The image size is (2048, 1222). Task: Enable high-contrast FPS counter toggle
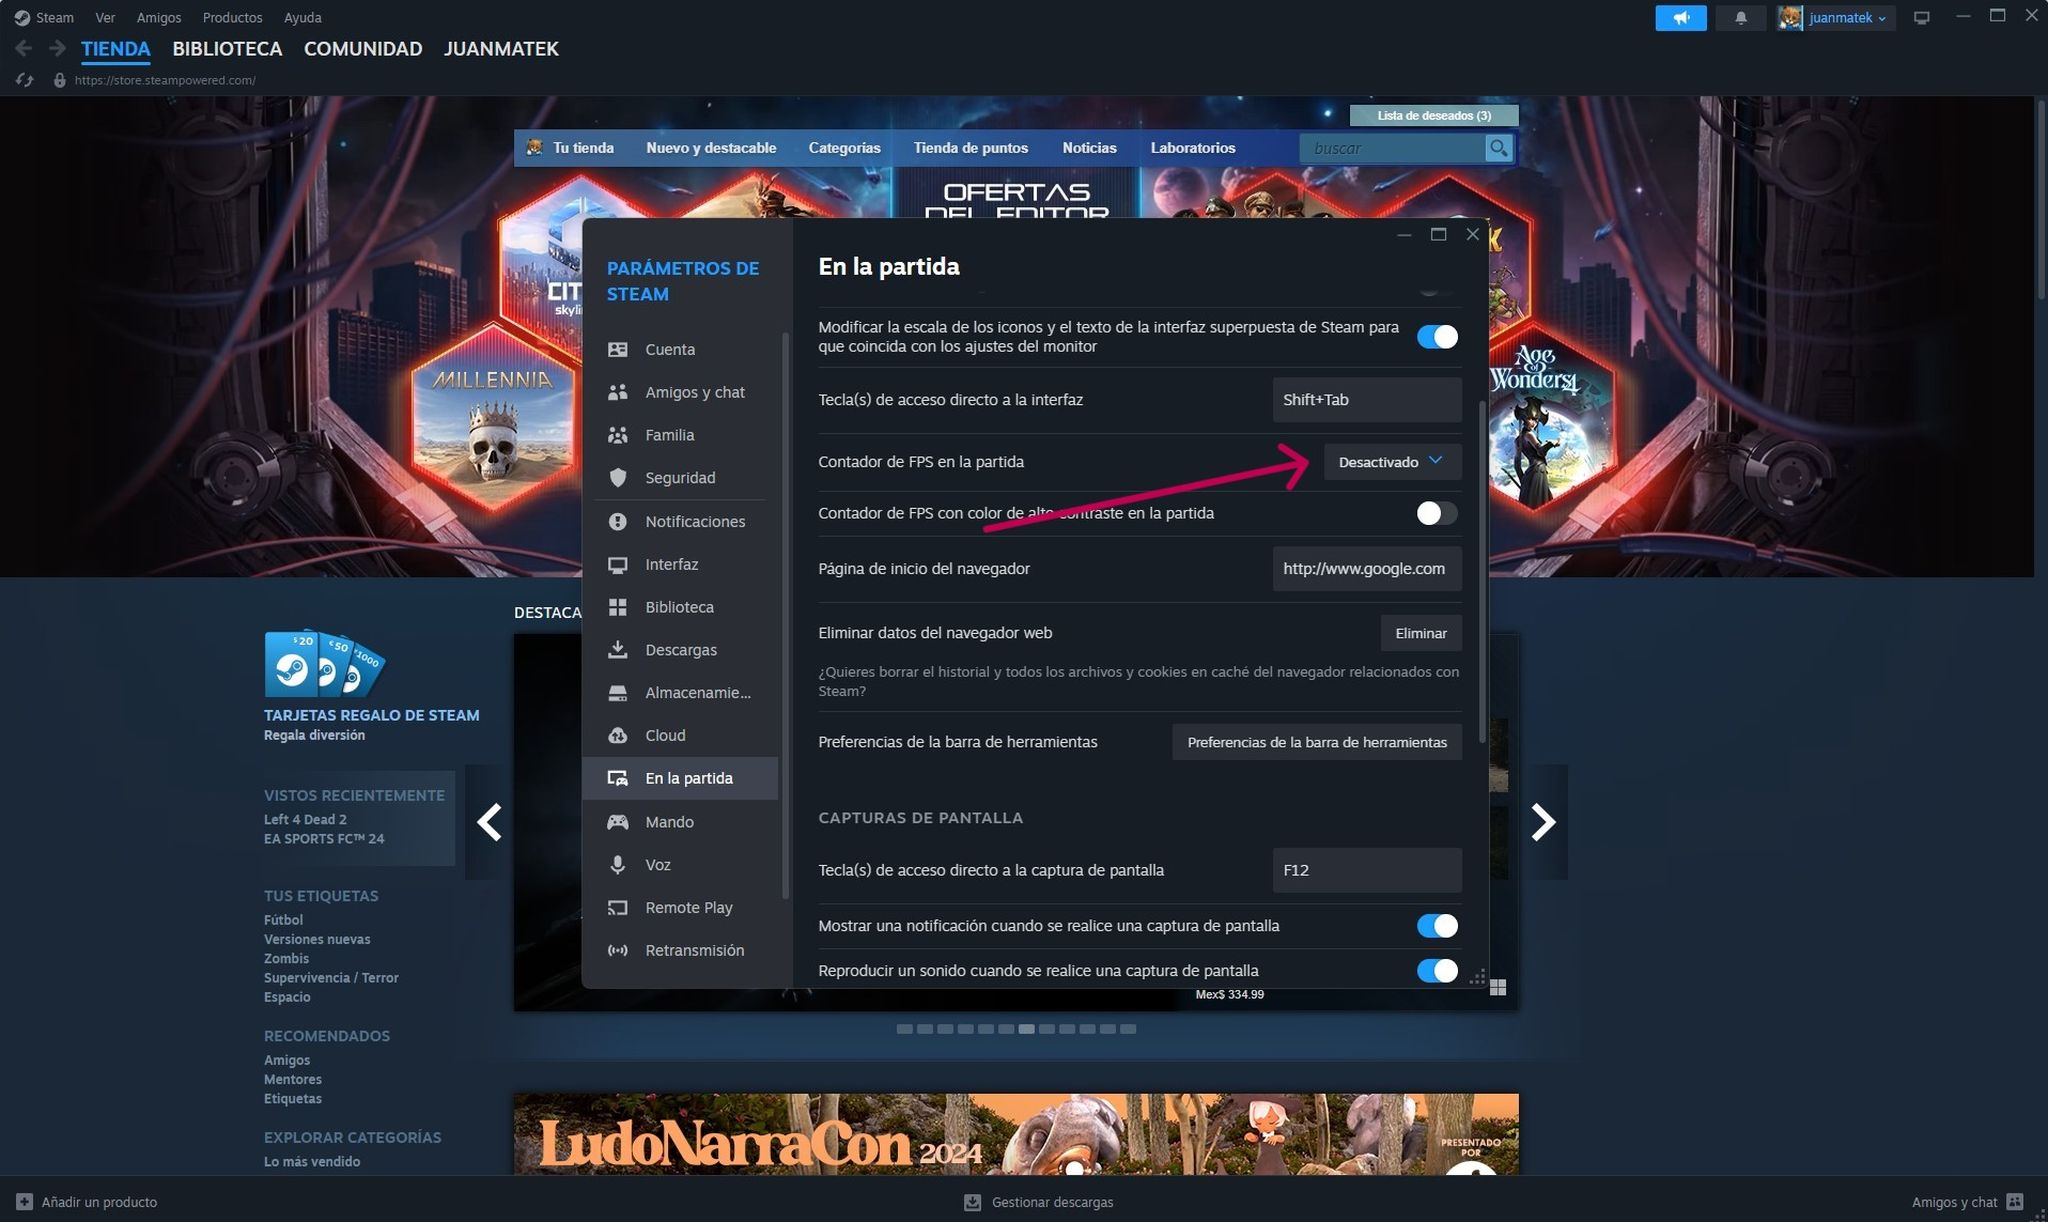click(1435, 513)
